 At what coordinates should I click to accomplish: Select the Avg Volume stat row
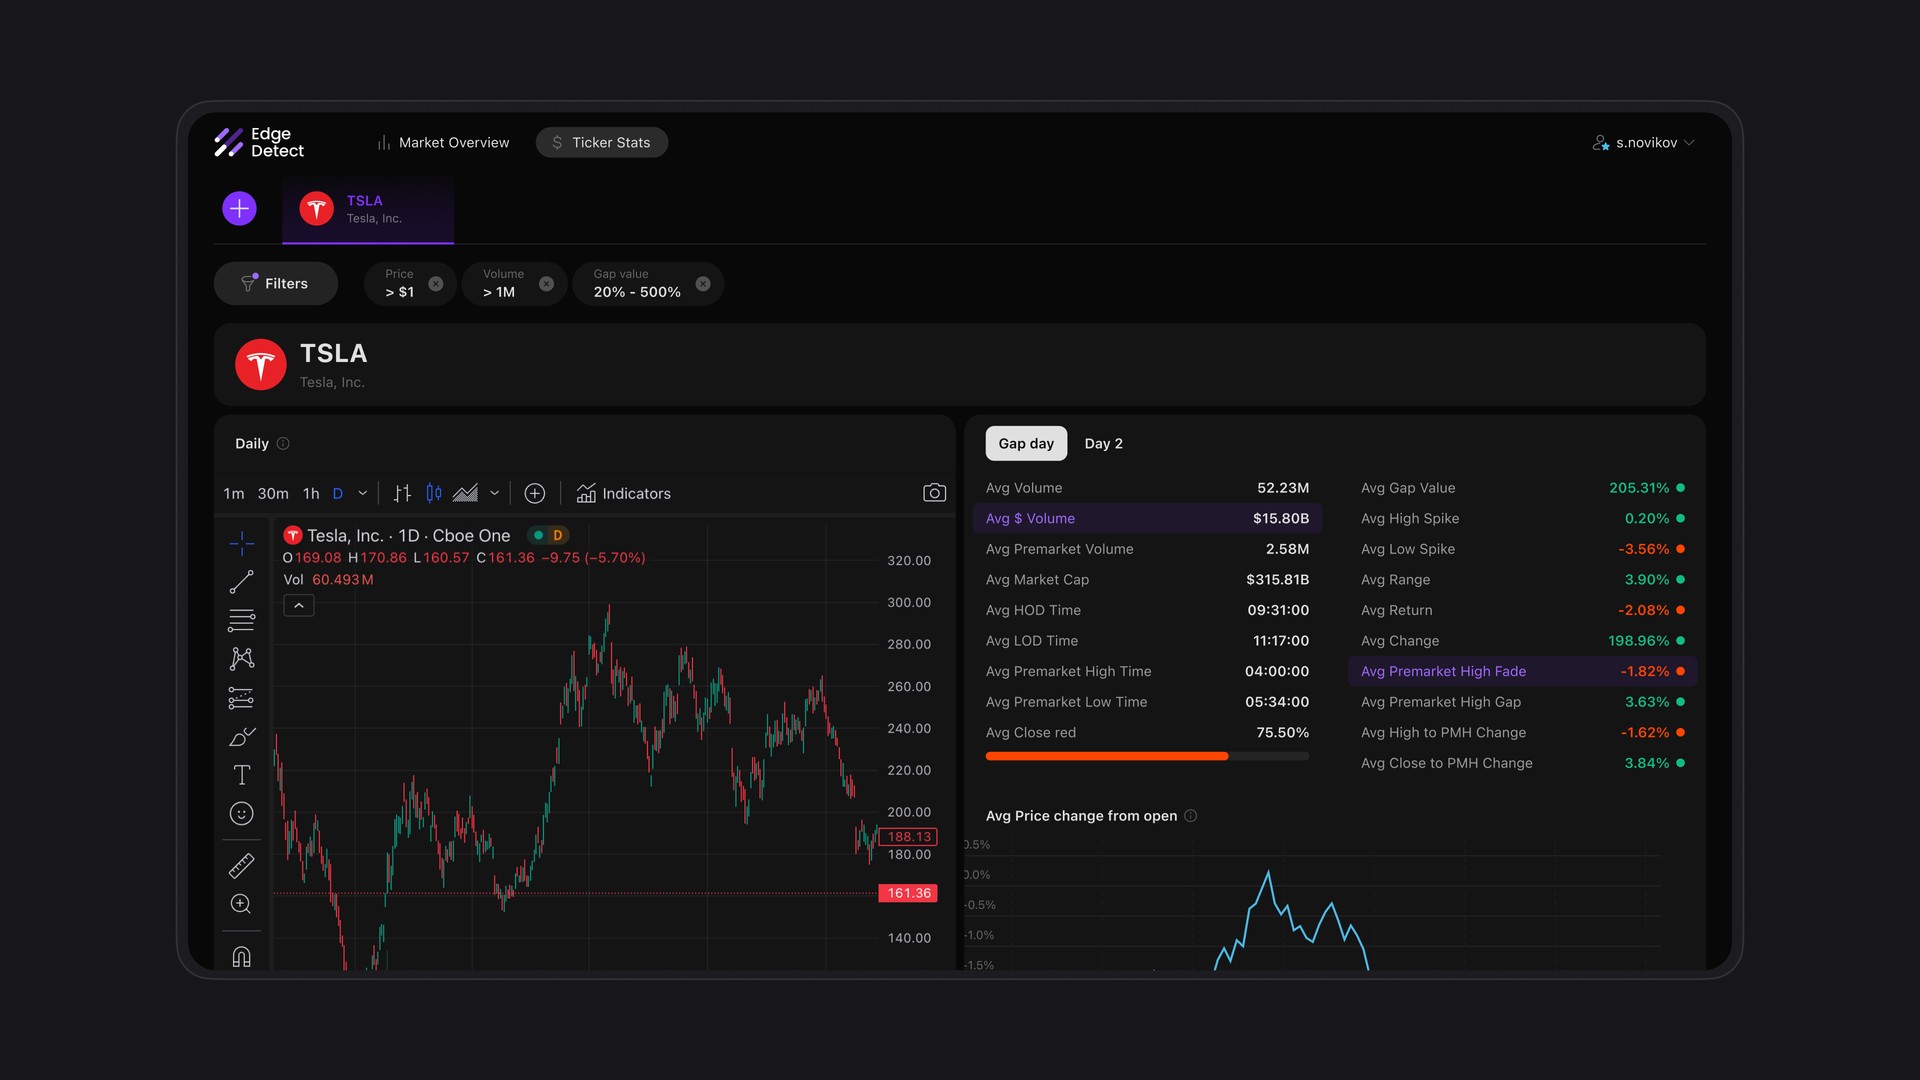[1147, 488]
